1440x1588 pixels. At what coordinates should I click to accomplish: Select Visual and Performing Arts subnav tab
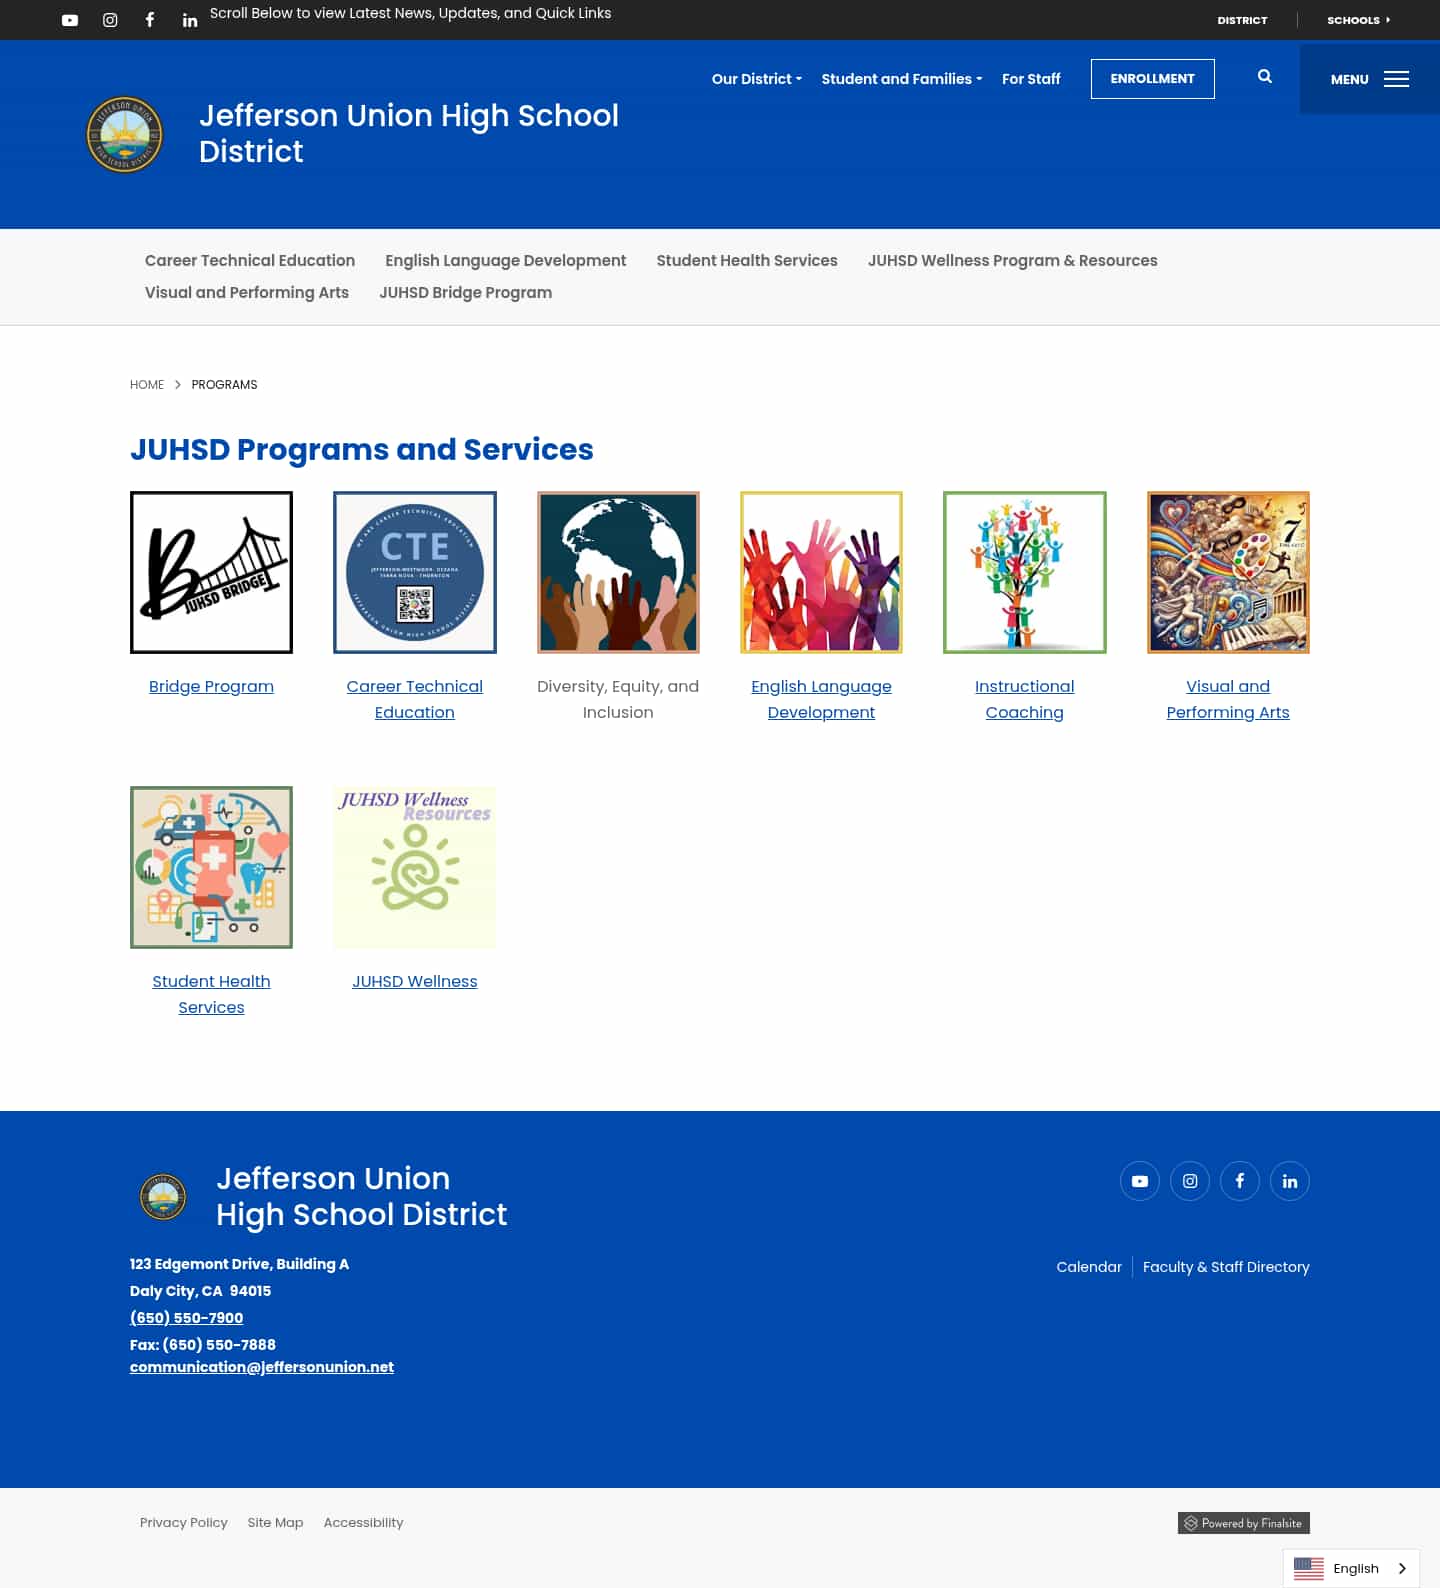(x=247, y=292)
